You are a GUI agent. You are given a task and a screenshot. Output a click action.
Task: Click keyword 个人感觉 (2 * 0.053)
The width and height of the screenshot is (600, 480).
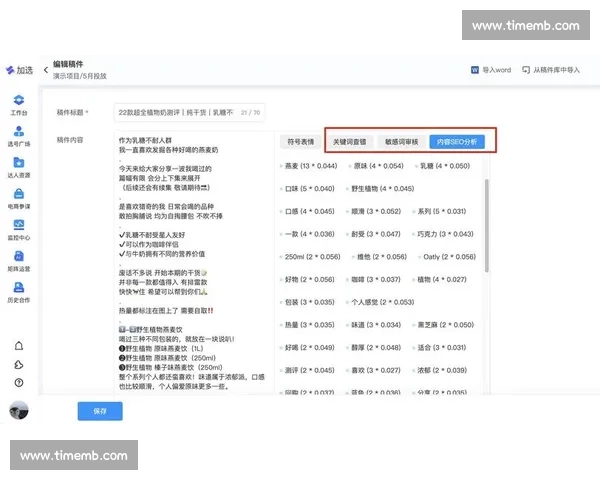[x=383, y=302]
